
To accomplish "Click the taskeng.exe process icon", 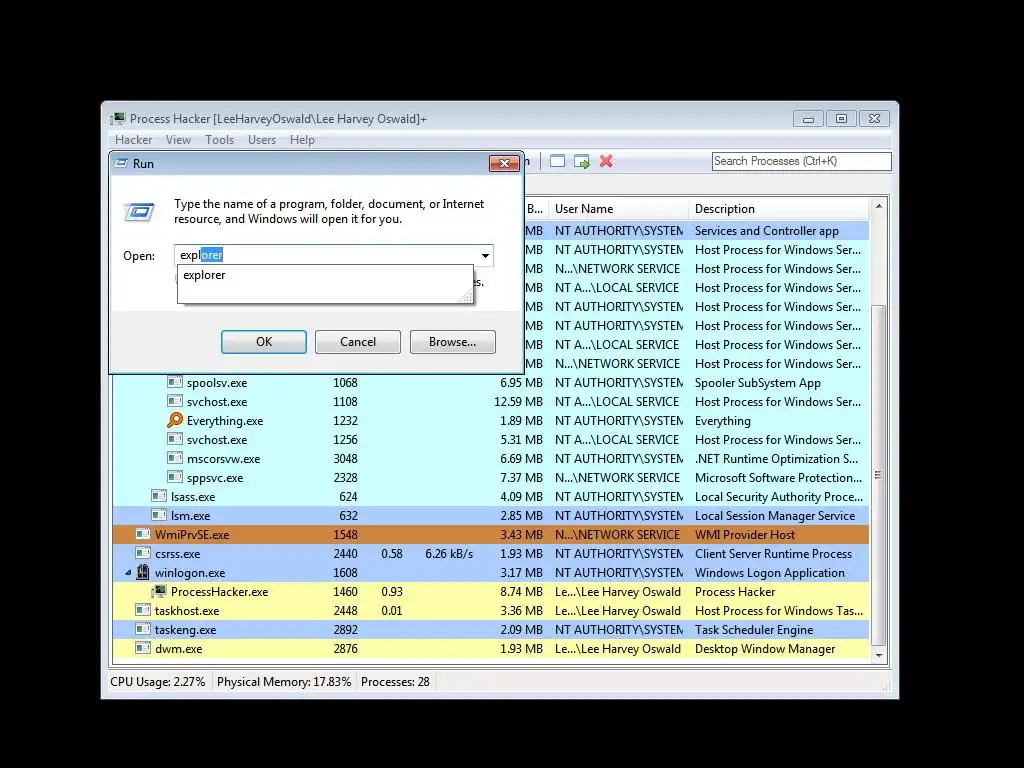I will coord(143,629).
